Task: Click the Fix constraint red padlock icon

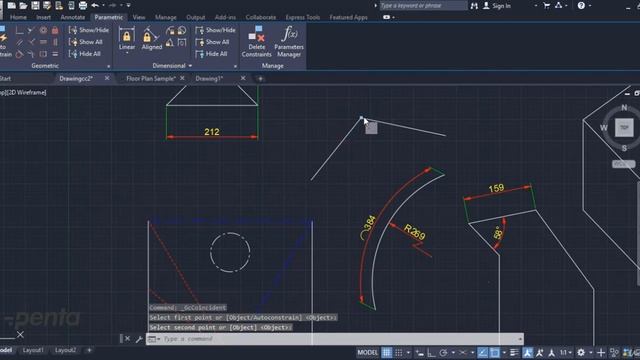Action: 55,30
